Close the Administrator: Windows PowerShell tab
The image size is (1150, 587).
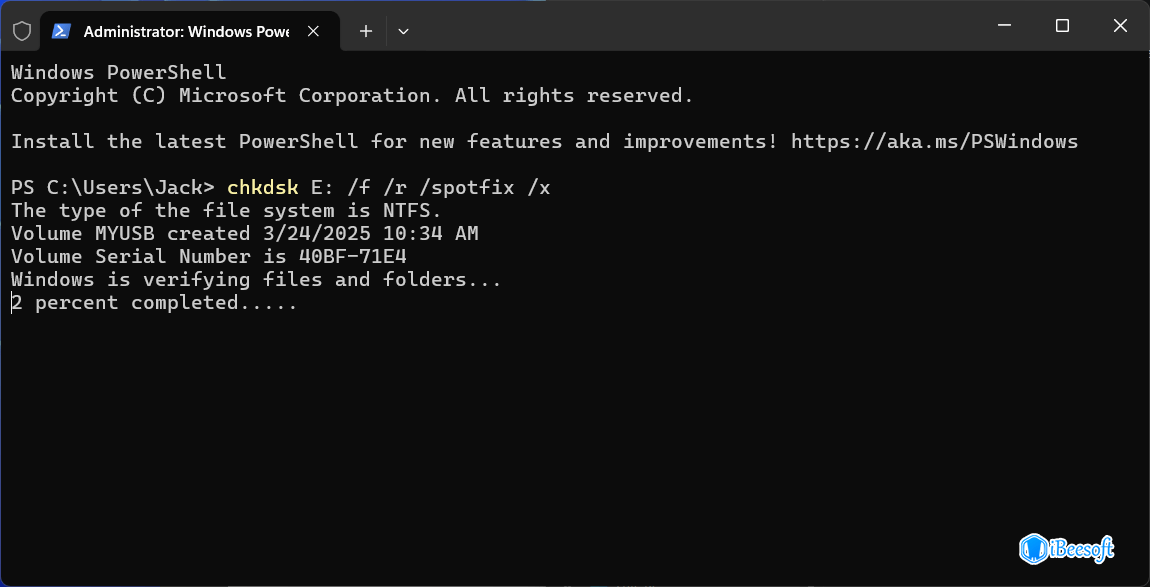pos(313,31)
